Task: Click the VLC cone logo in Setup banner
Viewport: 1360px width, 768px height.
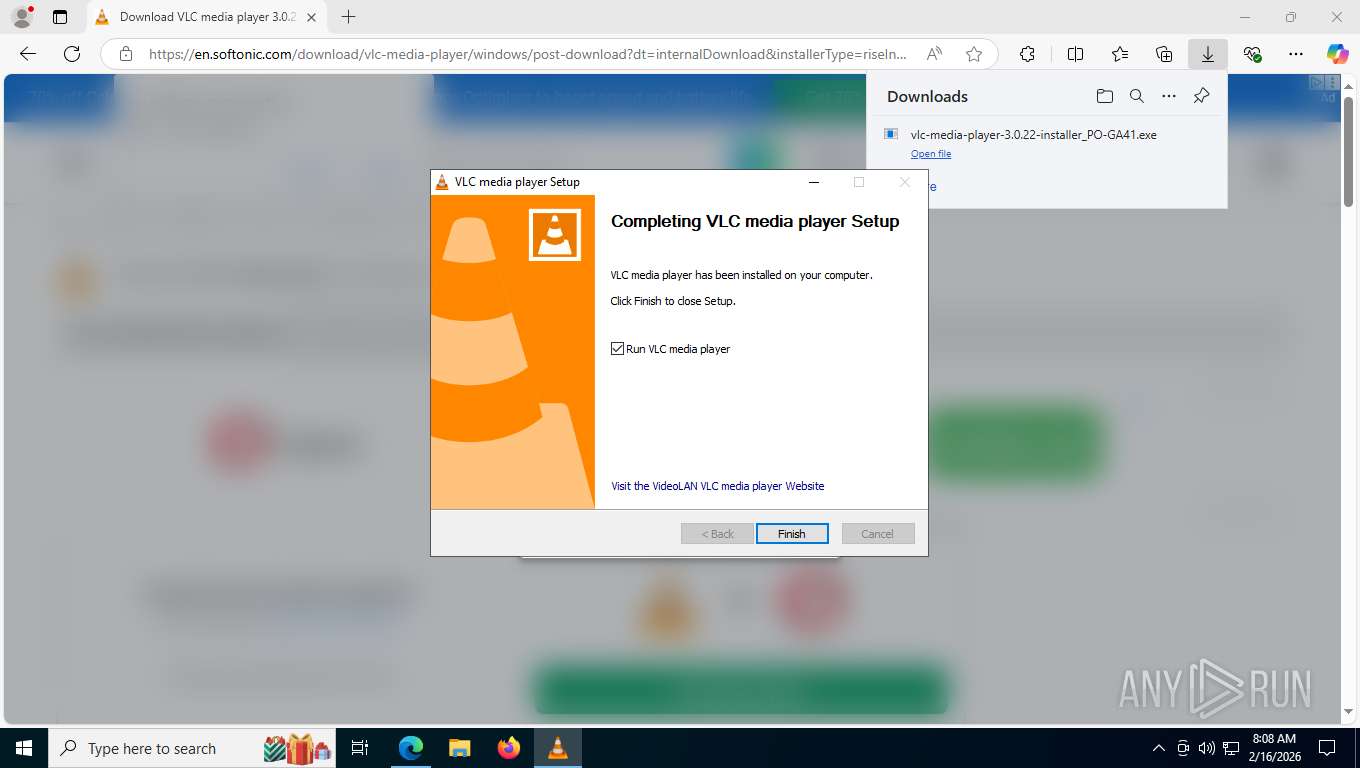Action: click(x=555, y=235)
